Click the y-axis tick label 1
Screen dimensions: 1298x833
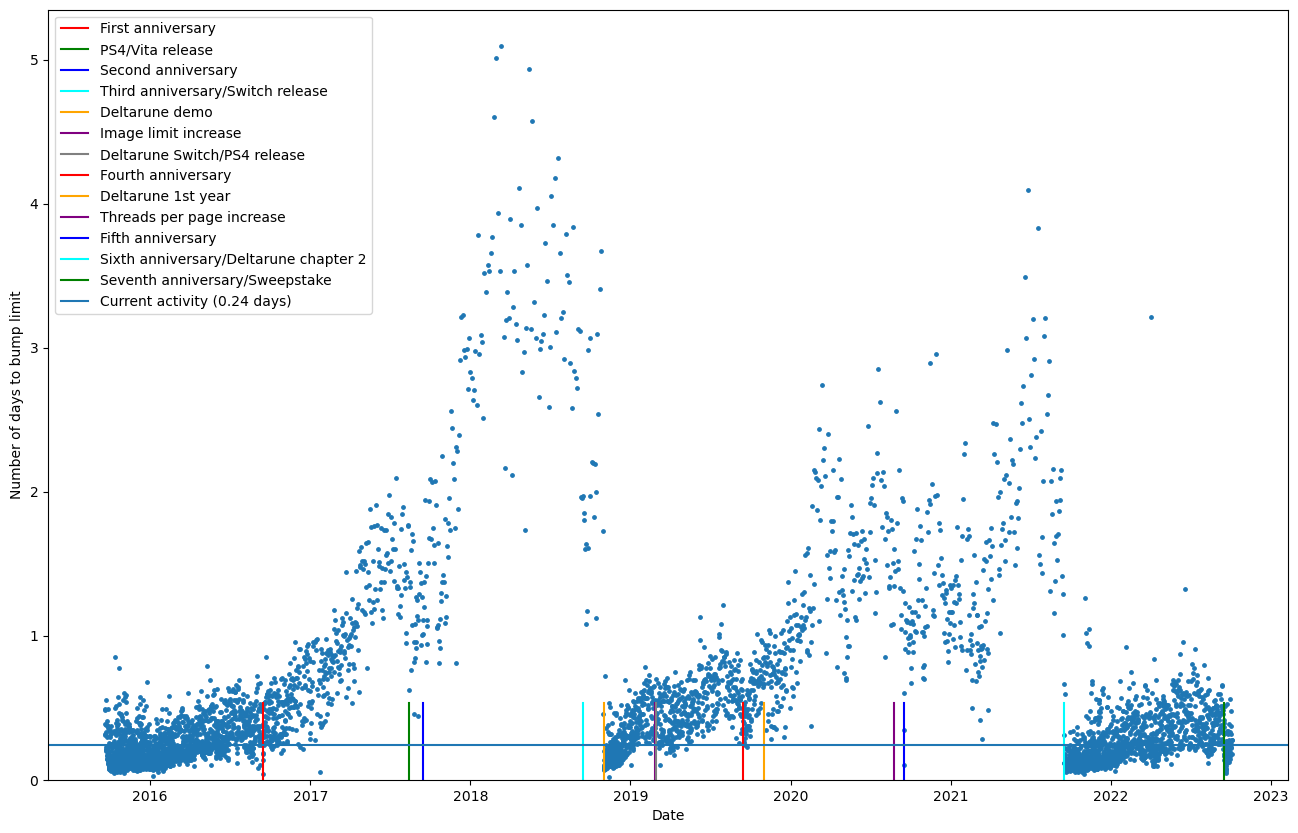click(x=33, y=636)
